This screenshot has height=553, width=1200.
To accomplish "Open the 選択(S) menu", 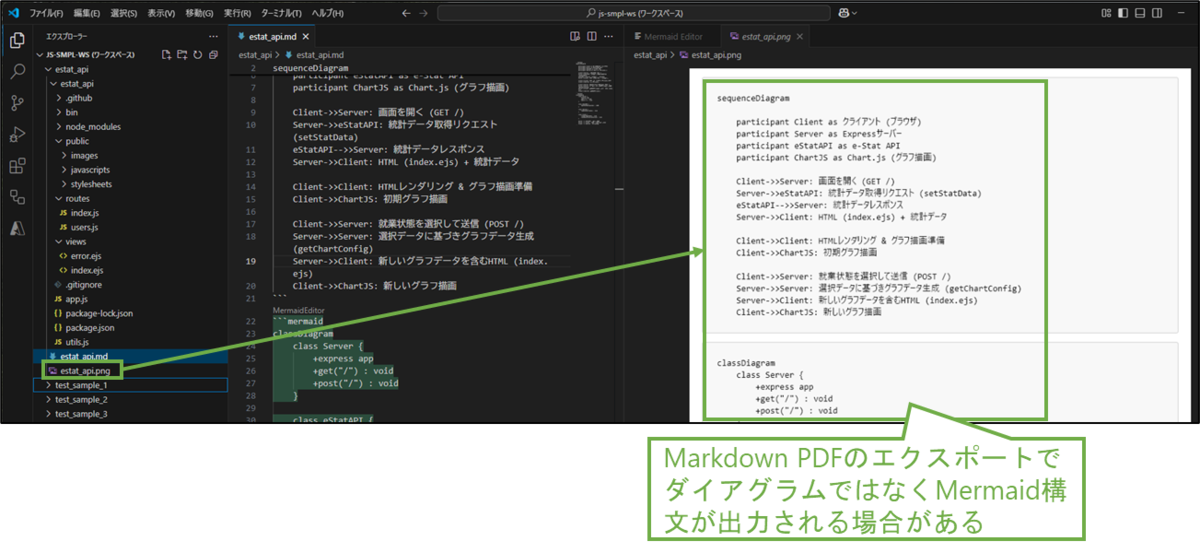I will coord(123,13).
